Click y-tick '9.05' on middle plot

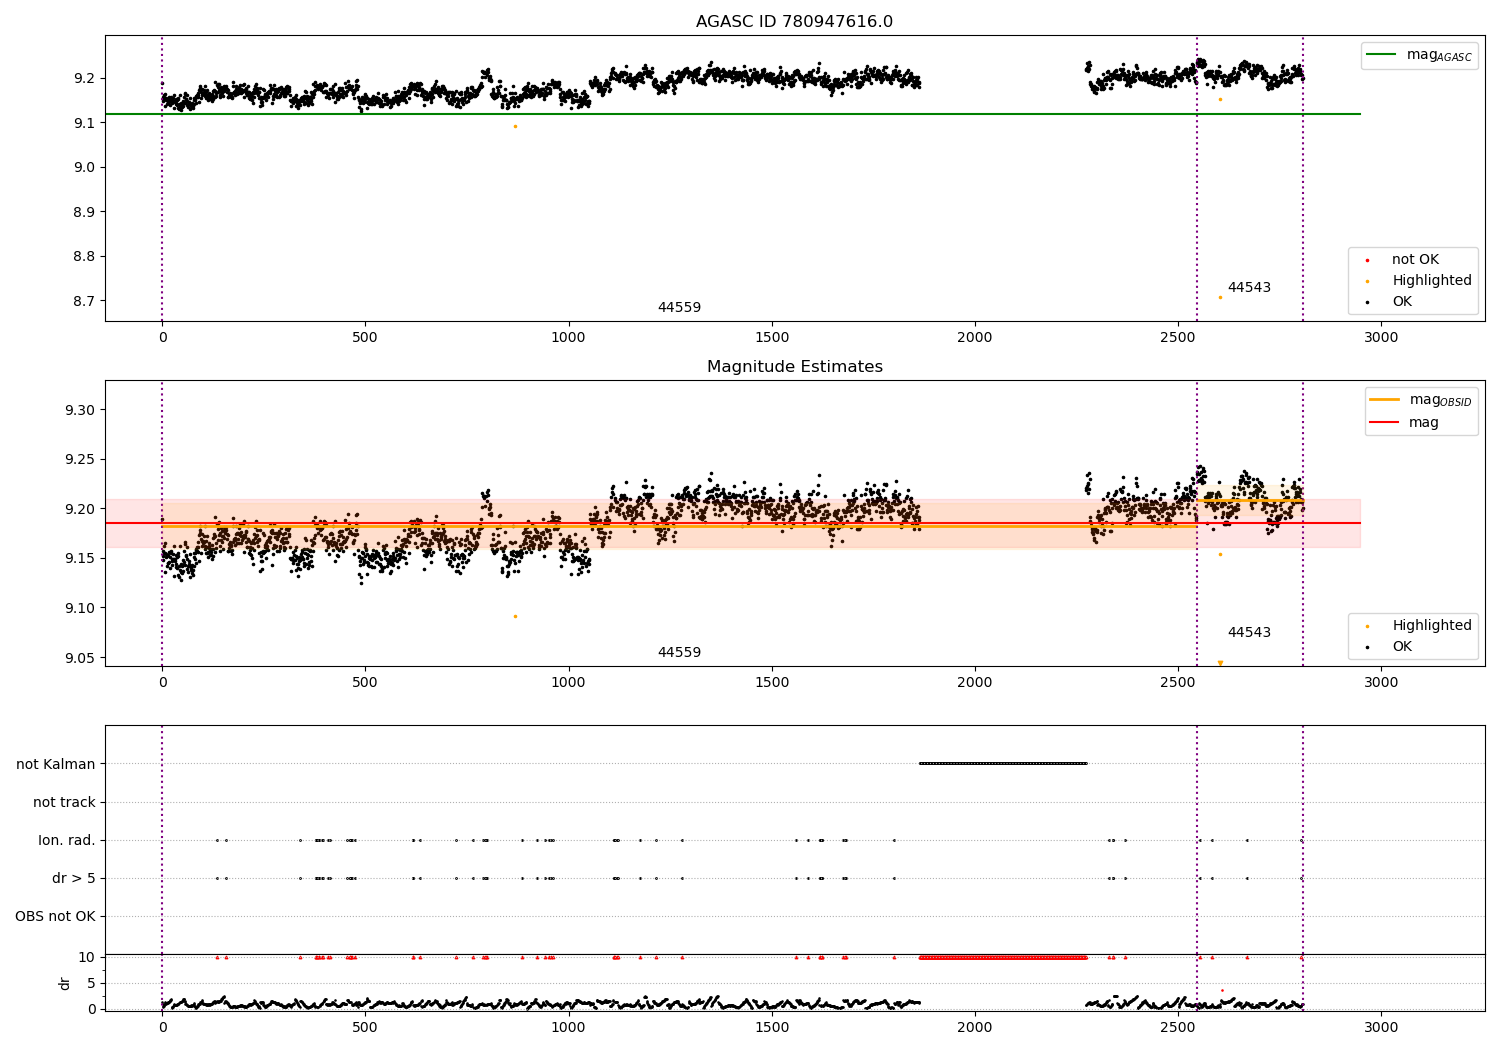(x=79, y=658)
